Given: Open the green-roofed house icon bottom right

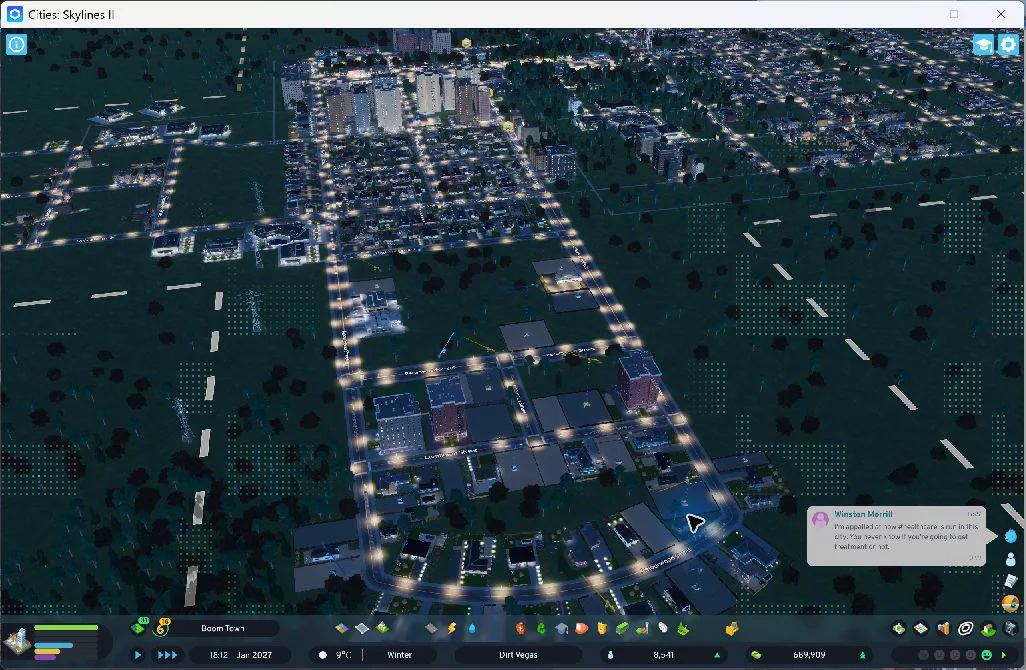Looking at the screenshot, I should point(987,629).
